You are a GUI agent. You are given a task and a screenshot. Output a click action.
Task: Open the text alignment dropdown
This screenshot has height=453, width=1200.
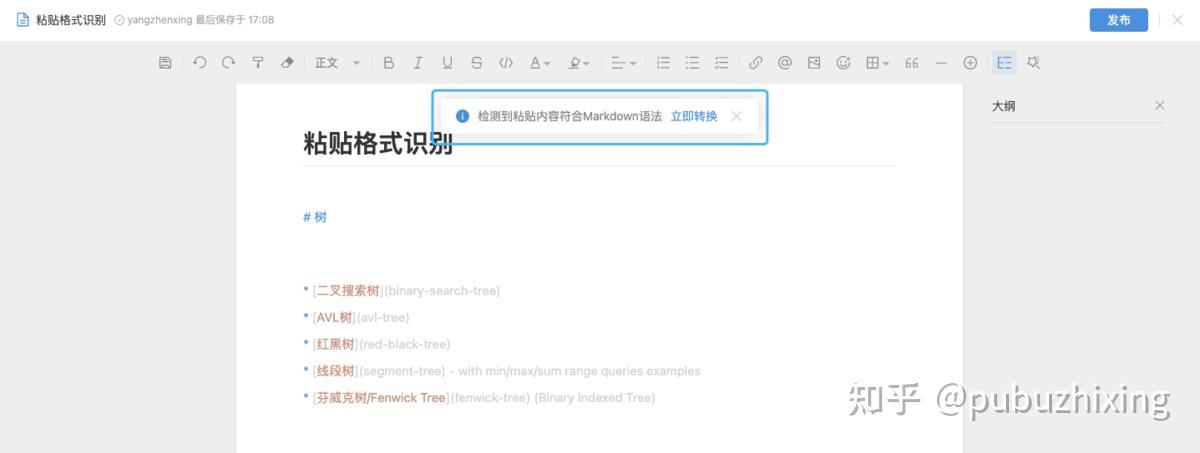[x=623, y=63]
